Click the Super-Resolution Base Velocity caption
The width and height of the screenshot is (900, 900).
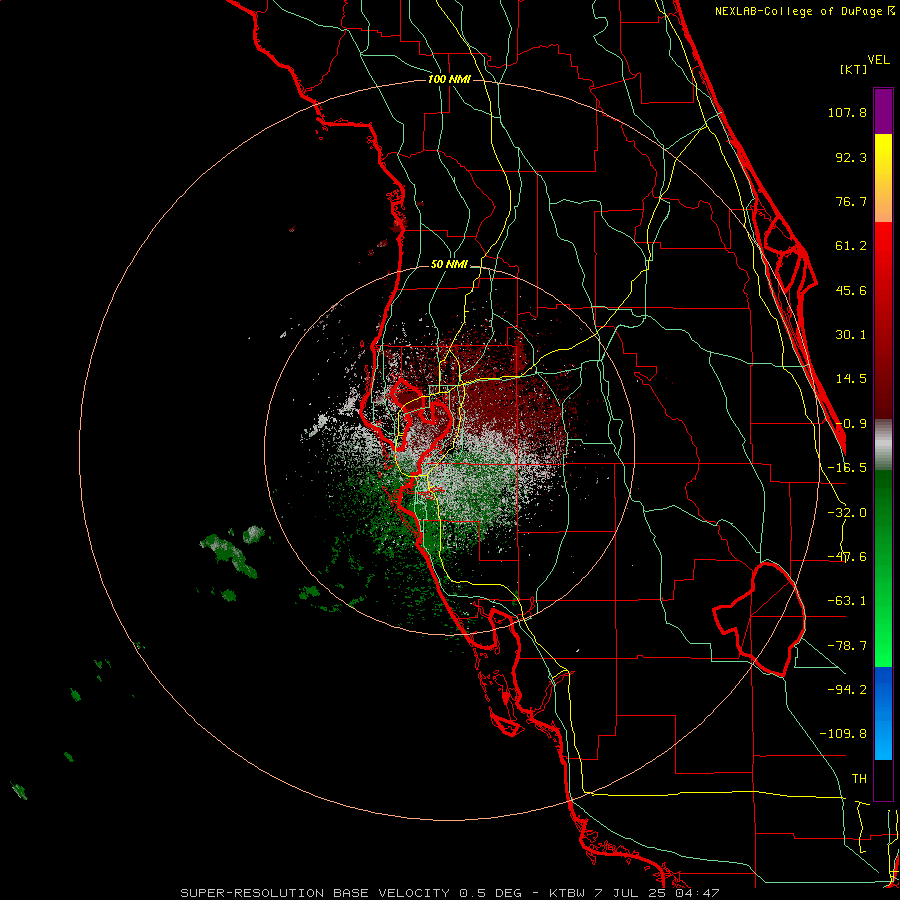450,893
